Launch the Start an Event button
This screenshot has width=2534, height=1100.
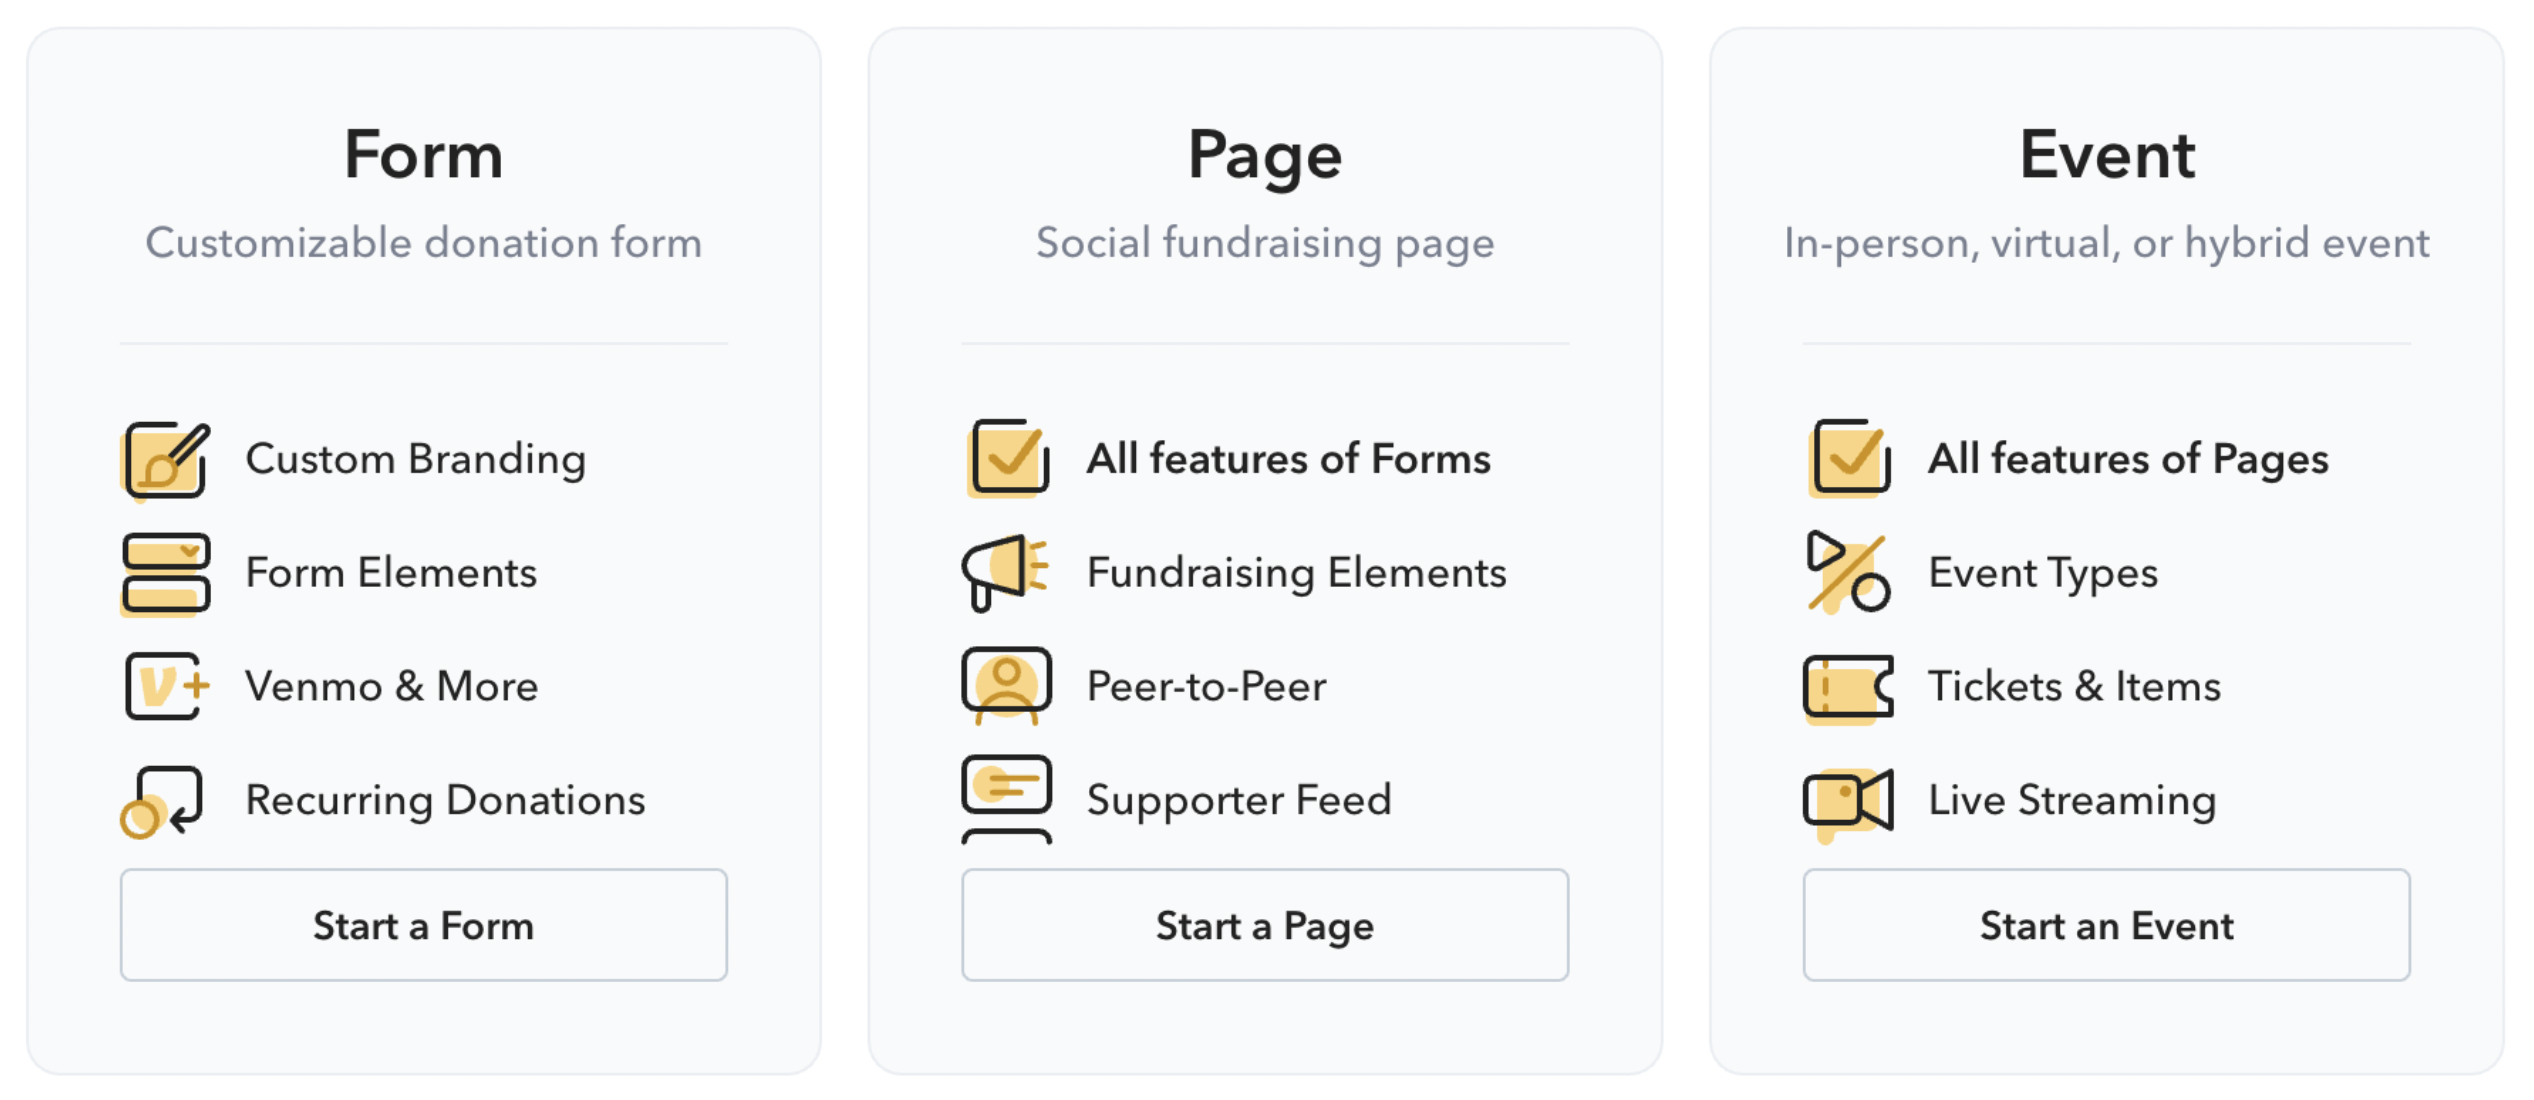coord(2107,925)
